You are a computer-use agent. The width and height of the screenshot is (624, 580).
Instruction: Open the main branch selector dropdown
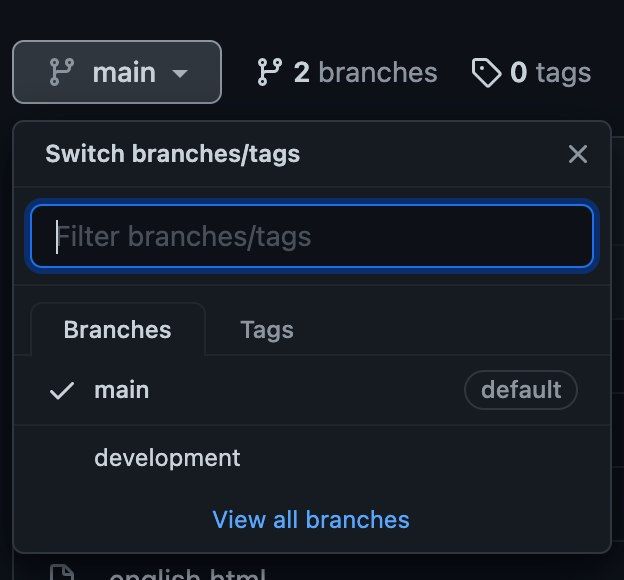coord(117,72)
